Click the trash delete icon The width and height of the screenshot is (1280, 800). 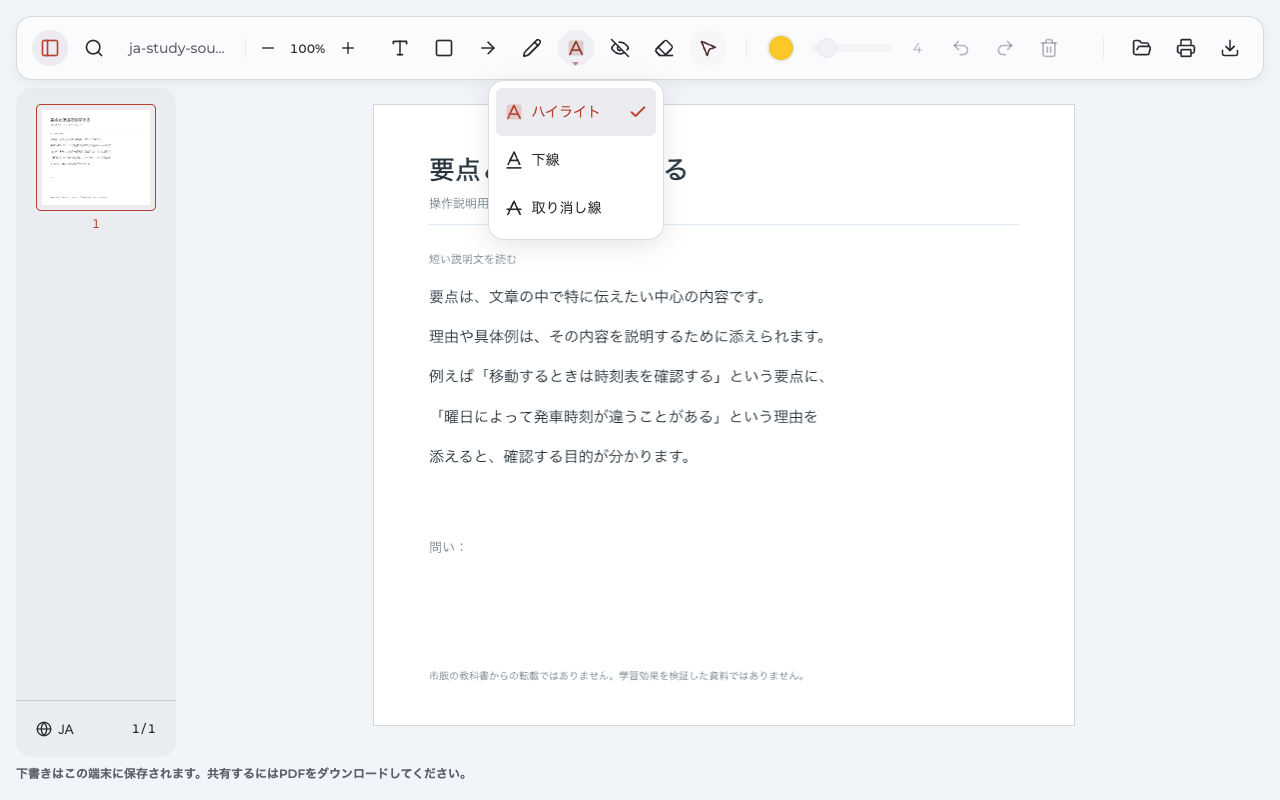coord(1049,48)
